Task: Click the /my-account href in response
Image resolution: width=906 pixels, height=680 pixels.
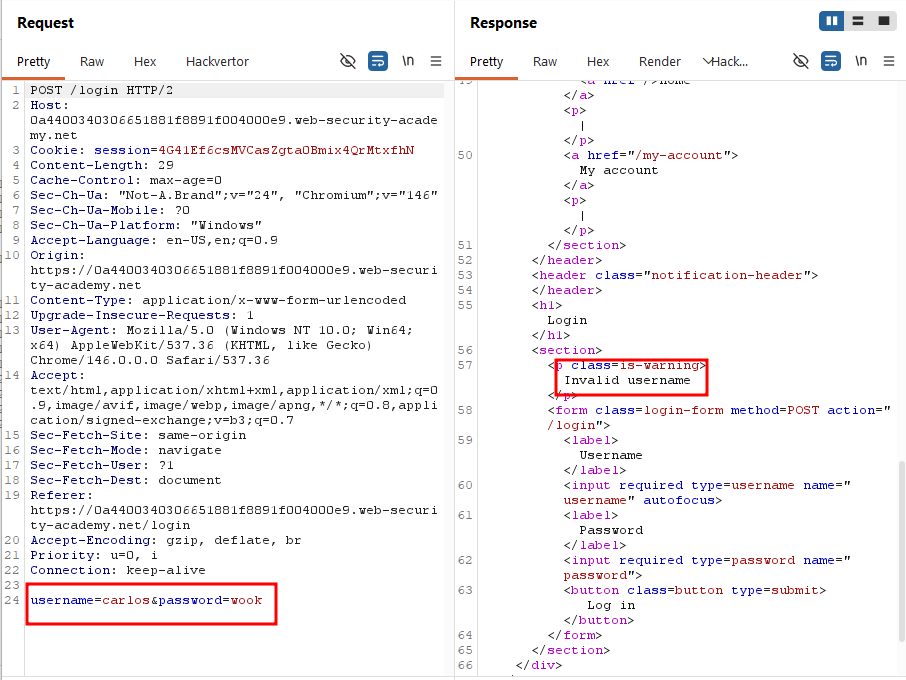Action: (x=682, y=155)
